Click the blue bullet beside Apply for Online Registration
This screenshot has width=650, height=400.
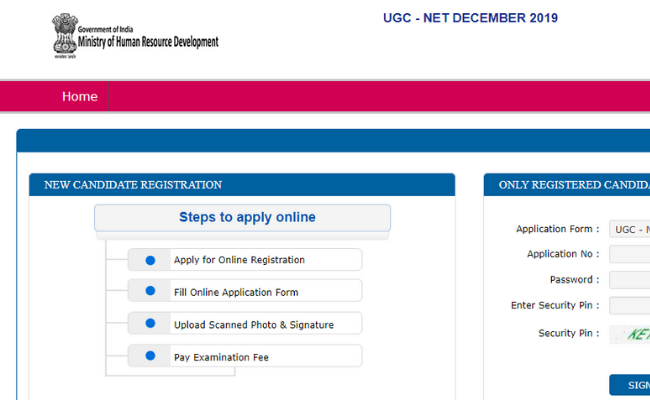point(150,260)
